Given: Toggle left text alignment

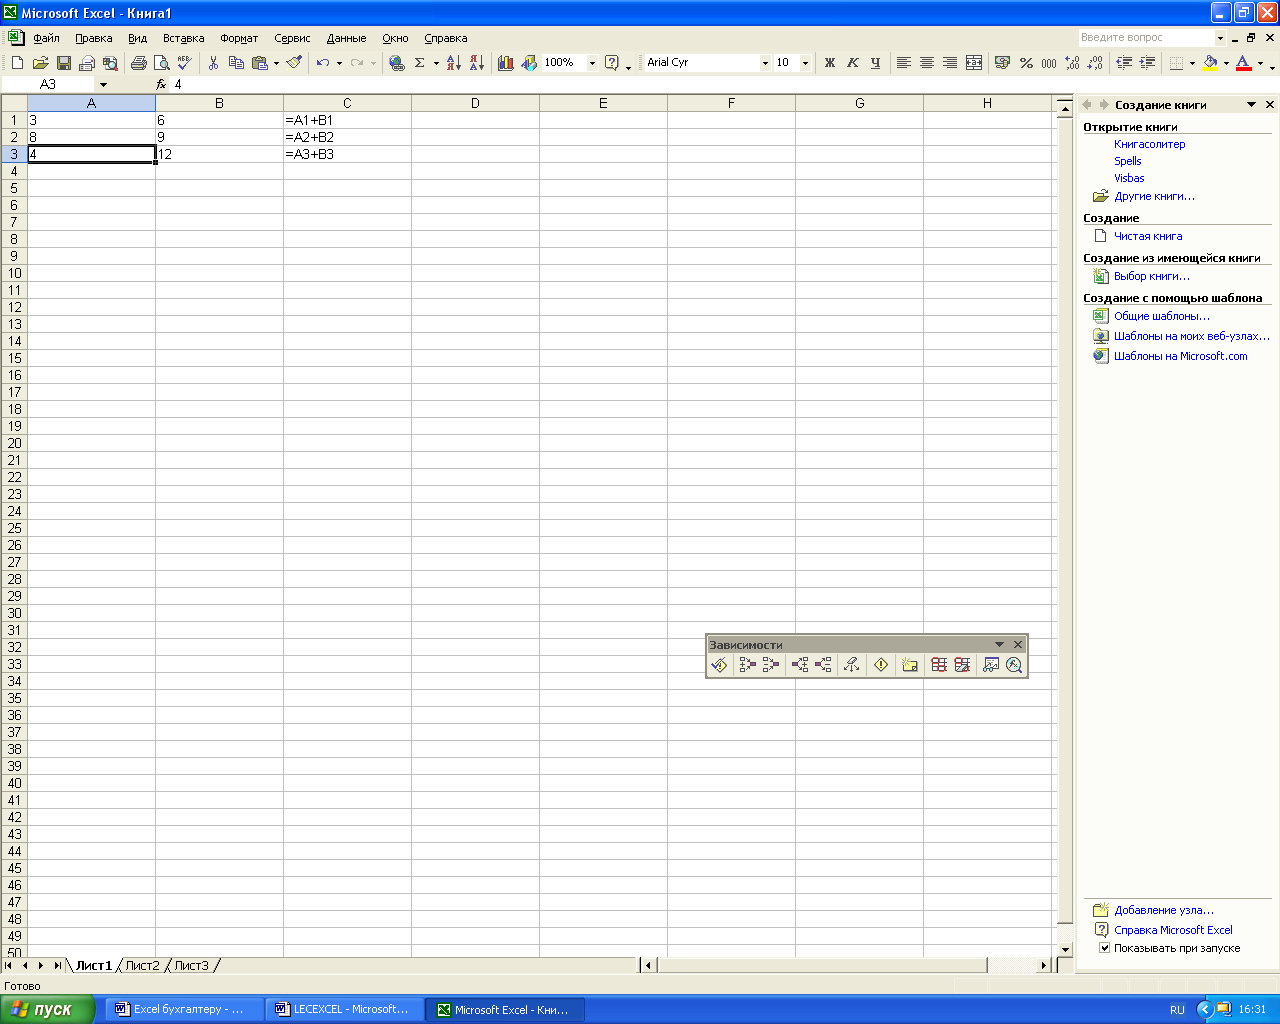Looking at the screenshot, I should [903, 63].
